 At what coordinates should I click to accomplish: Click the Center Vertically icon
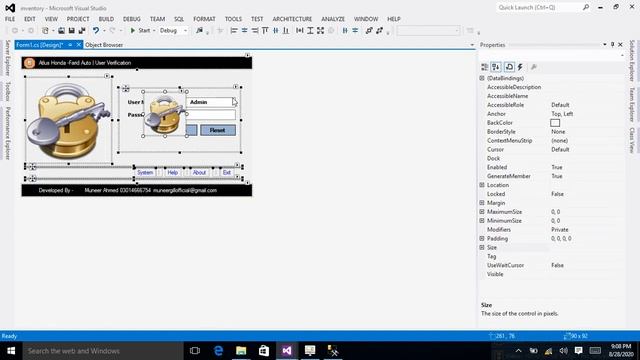[x=355, y=31]
